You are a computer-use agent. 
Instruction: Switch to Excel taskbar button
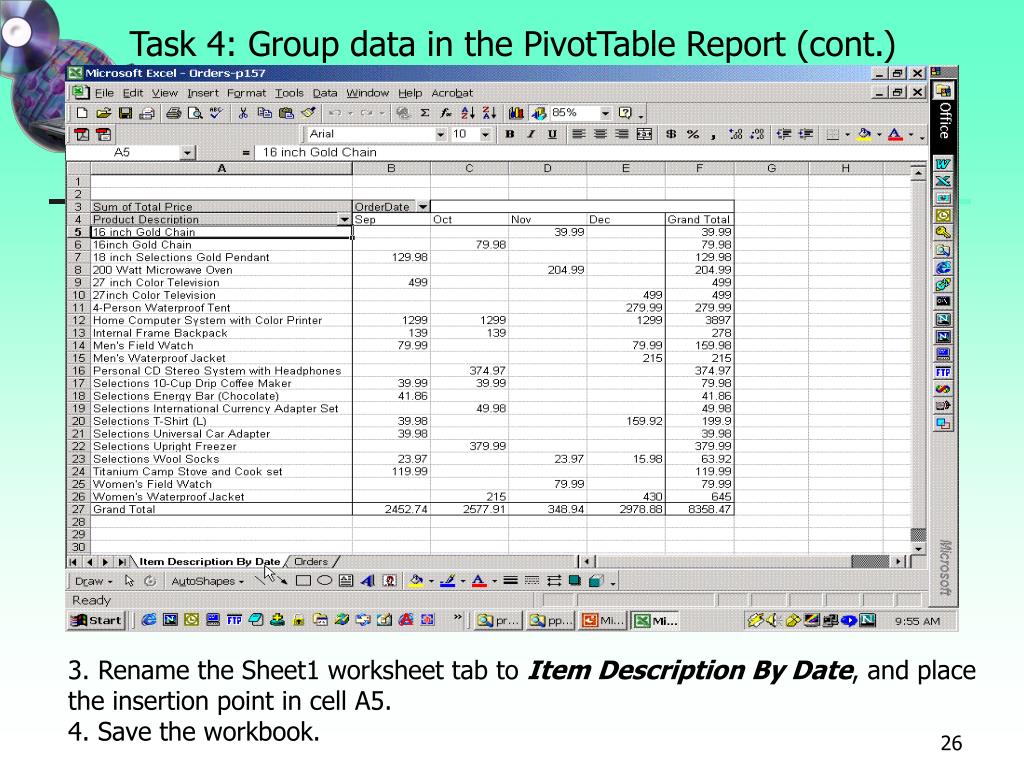tap(656, 620)
